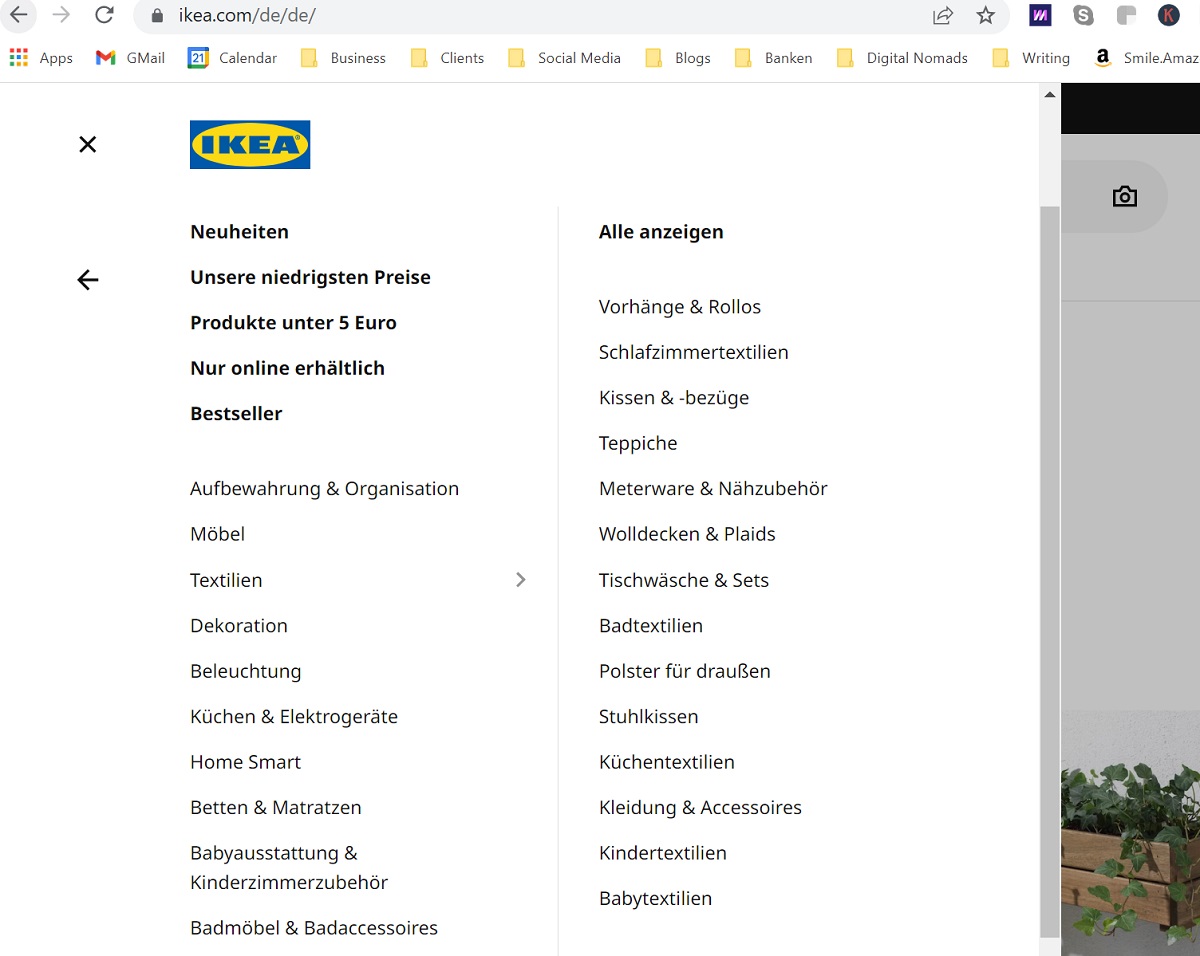This screenshot has height=956, width=1200.
Task: Click the browser Back button
Action: (x=19, y=15)
